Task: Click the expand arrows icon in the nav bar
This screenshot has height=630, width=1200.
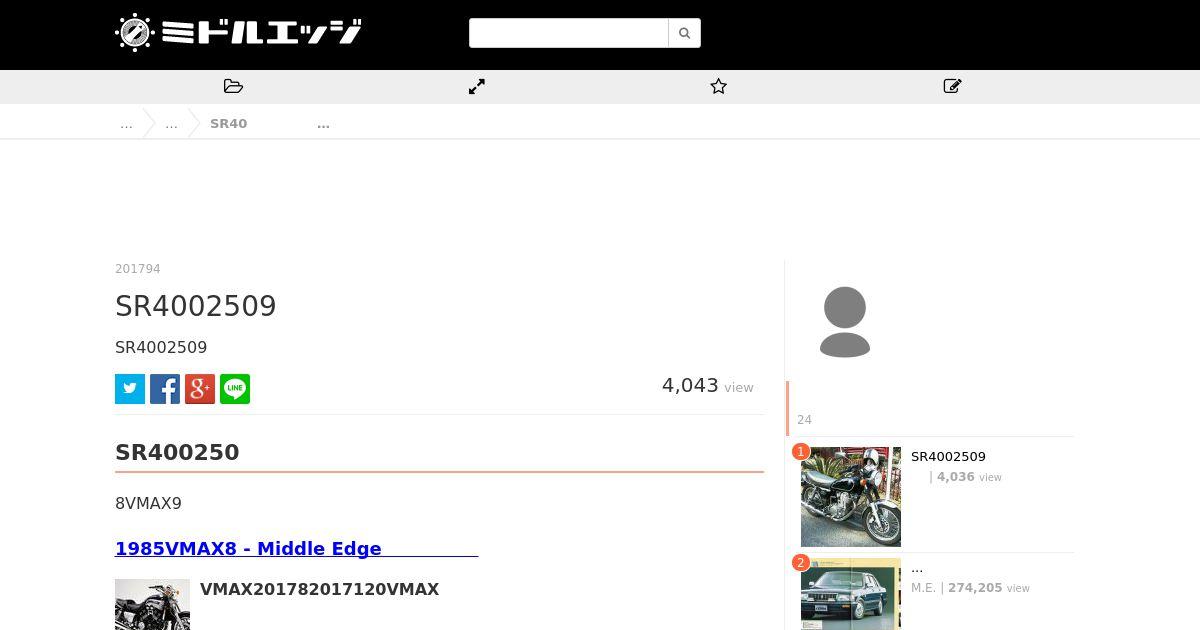Action: pos(477,87)
